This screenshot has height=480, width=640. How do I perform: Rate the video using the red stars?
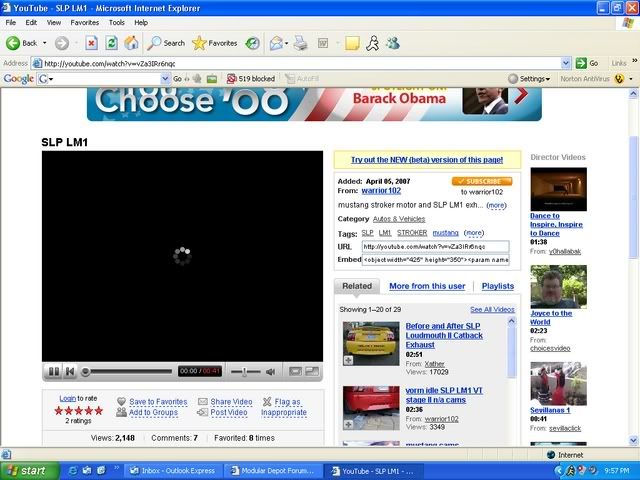78,411
